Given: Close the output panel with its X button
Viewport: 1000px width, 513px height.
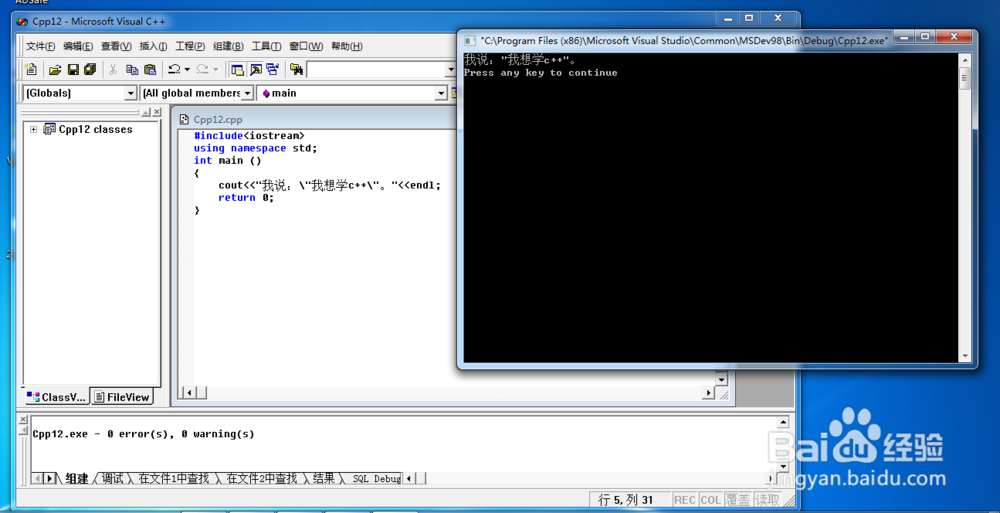Looking at the screenshot, I should point(24,419).
